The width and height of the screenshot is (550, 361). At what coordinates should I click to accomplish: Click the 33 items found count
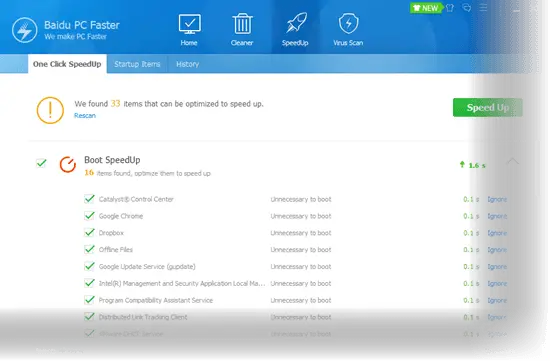[x=115, y=103]
